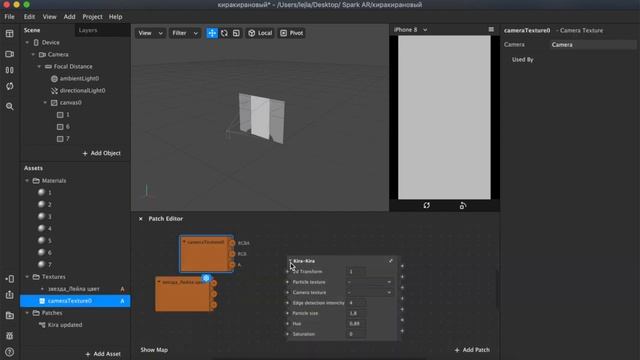The width and height of the screenshot is (640, 360).
Task: Toggle the Pivot mode button
Action: (x=291, y=33)
